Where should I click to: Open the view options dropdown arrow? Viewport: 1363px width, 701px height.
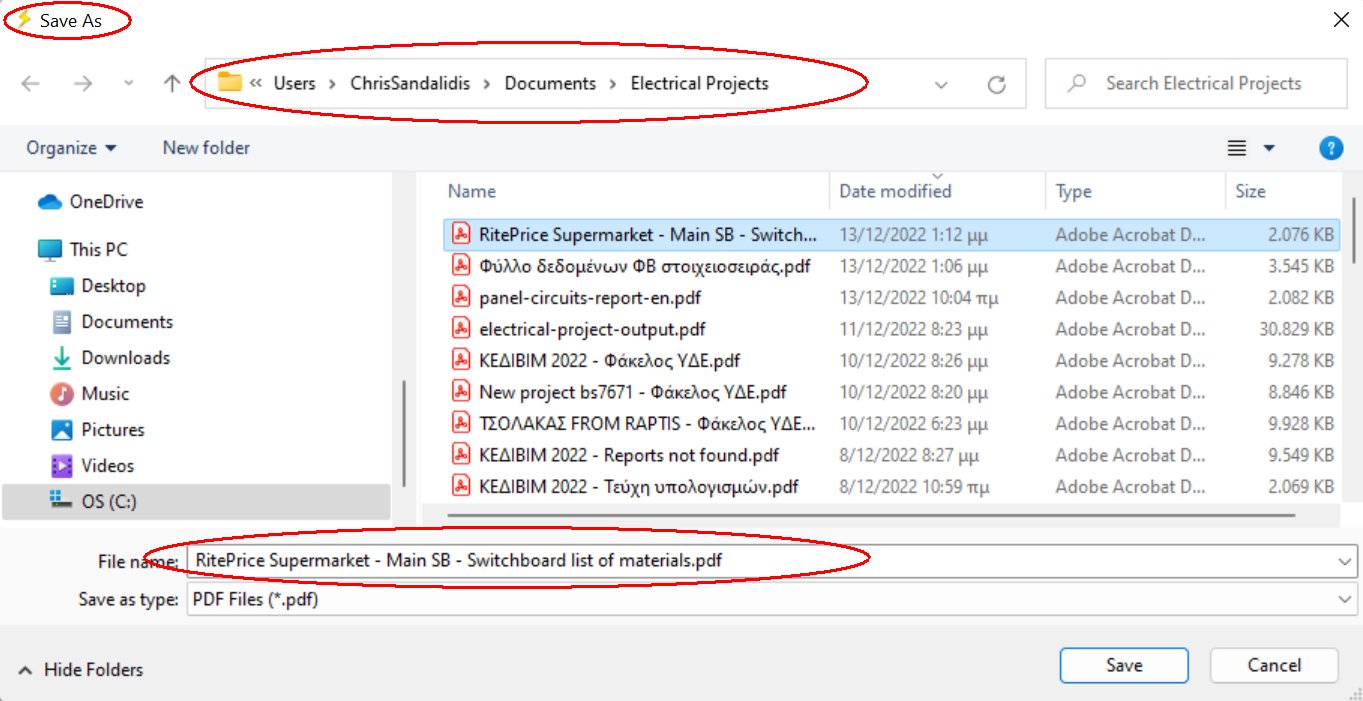[1269, 148]
